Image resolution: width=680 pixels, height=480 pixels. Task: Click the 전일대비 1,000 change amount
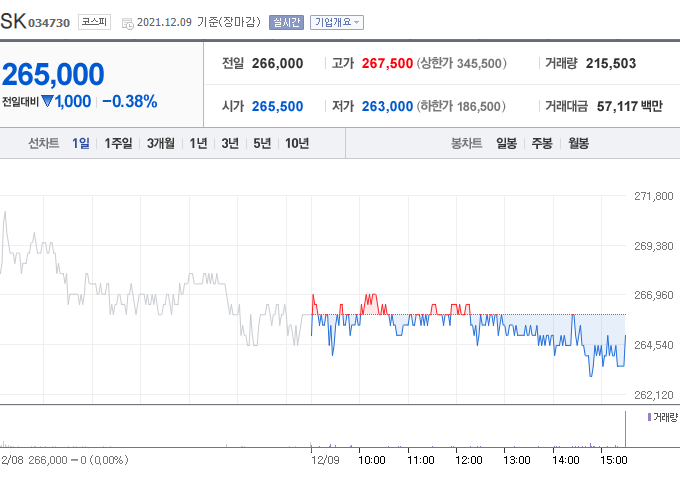tap(73, 101)
